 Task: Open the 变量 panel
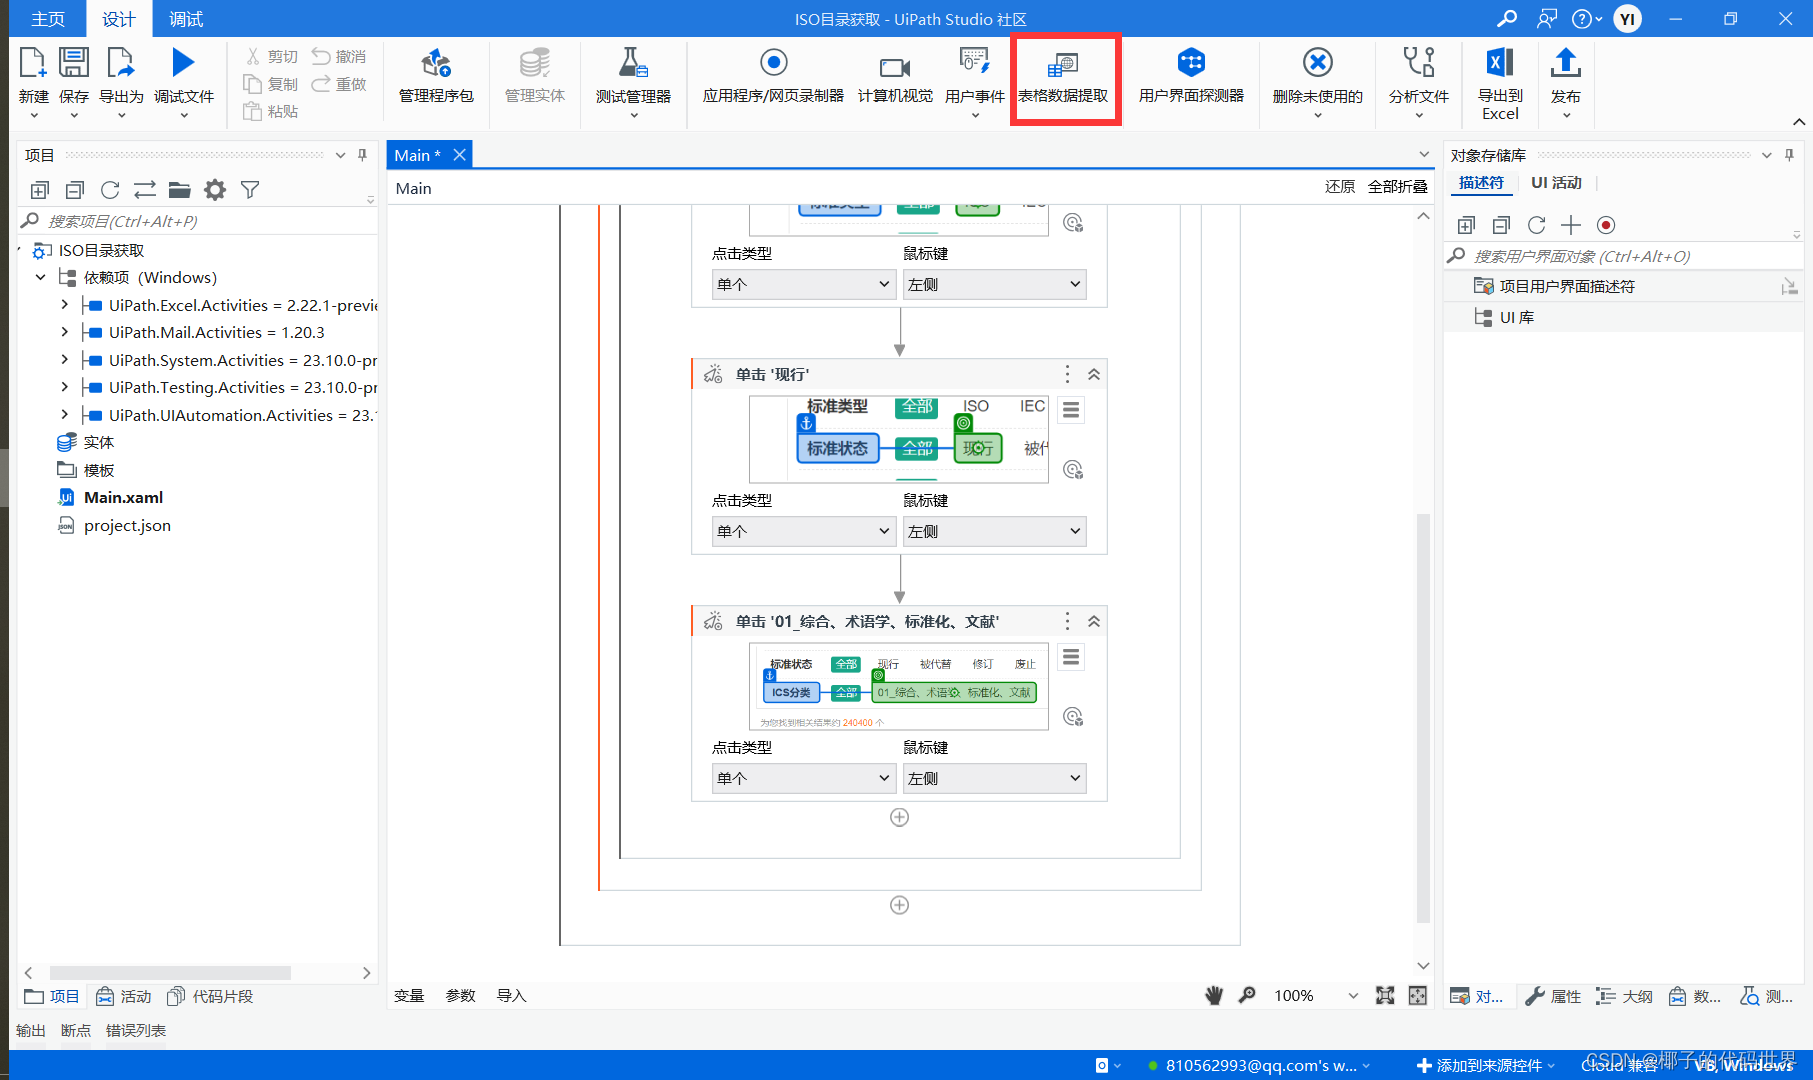[409, 995]
